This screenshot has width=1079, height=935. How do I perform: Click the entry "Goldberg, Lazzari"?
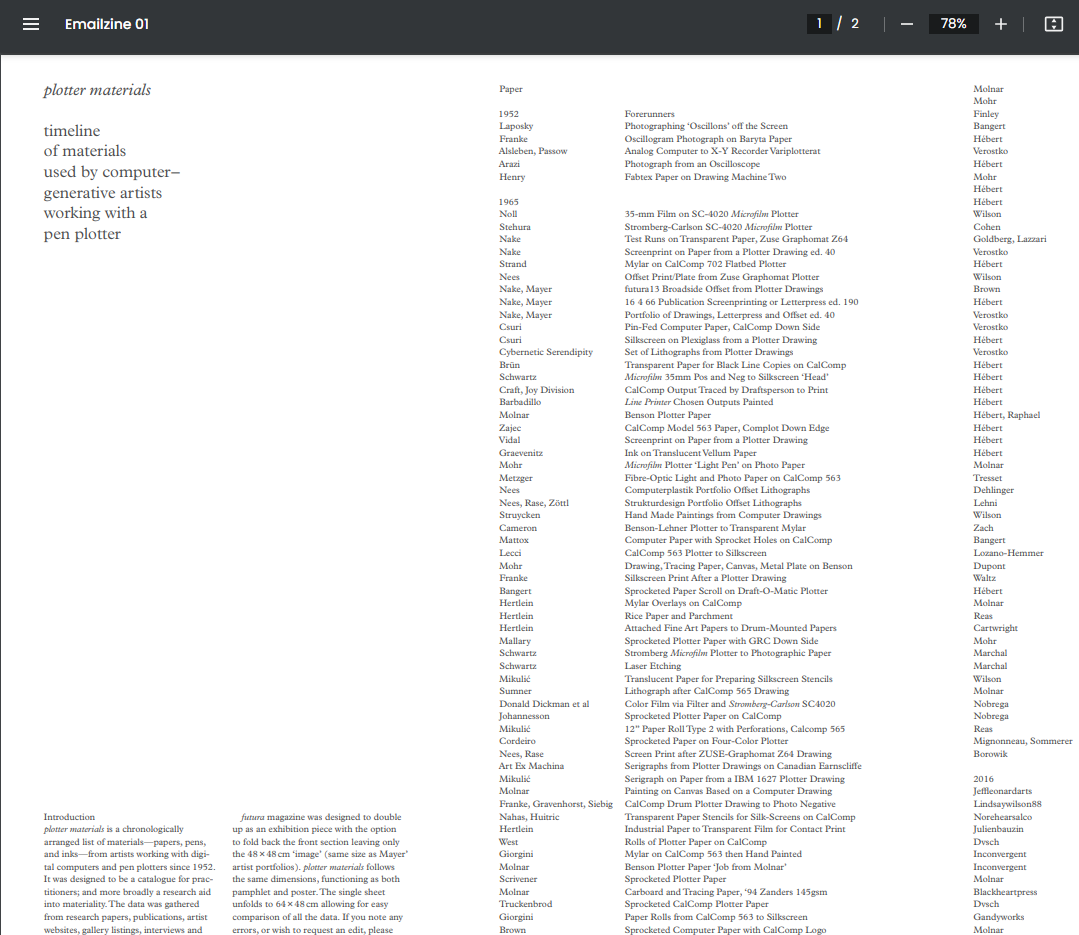click(1009, 239)
